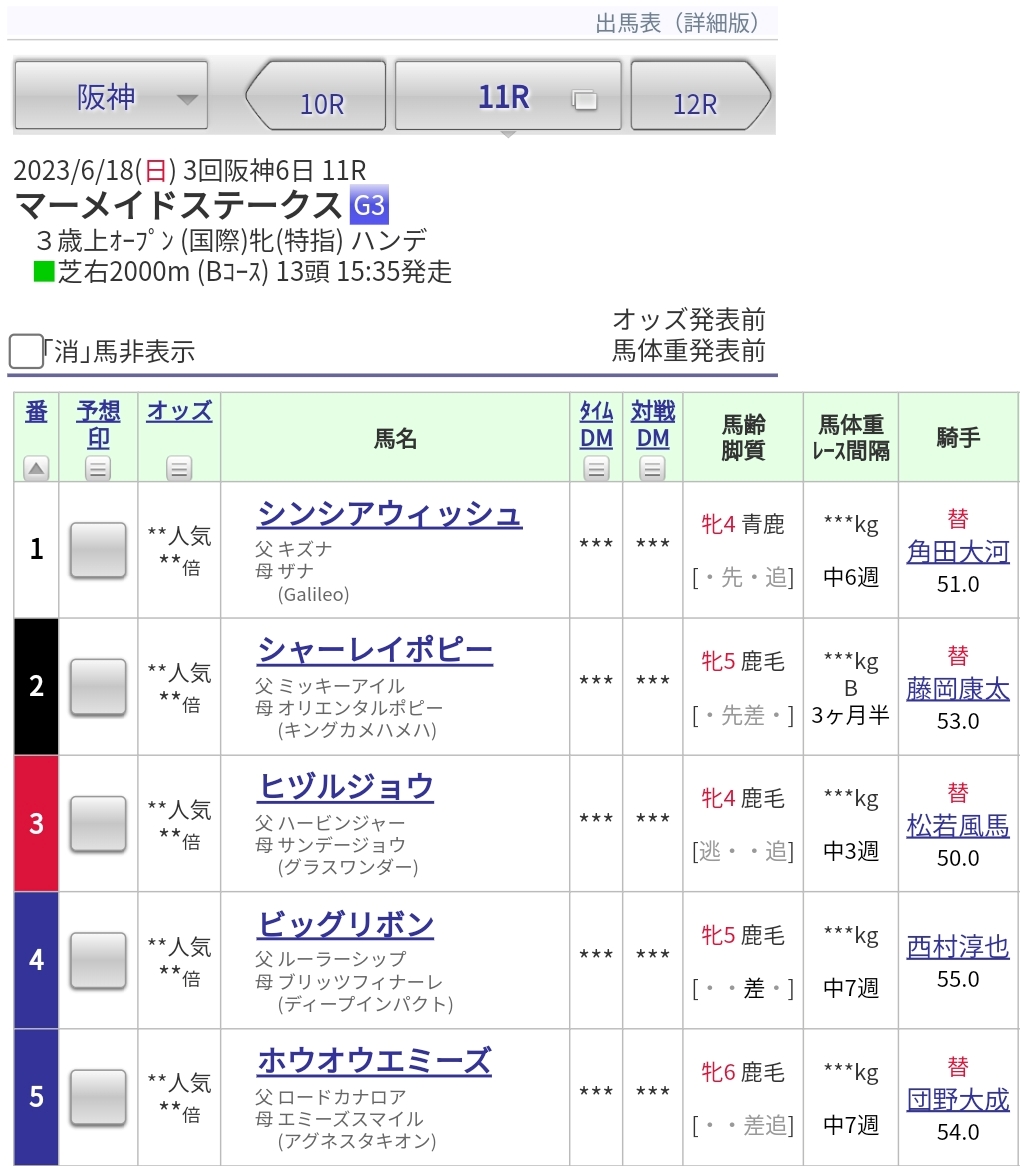This screenshot has height=1166, width=1020.
Task: Open タイムDM column header link
Action: pos(596,424)
